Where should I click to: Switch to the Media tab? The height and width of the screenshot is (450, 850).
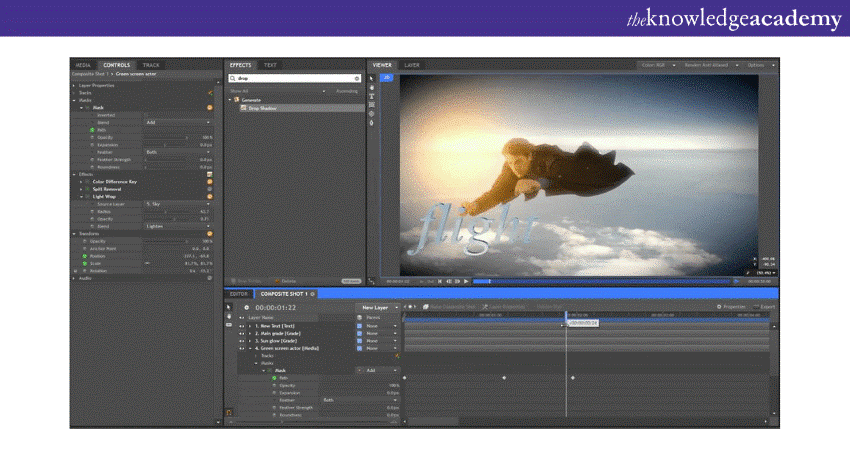pyautogui.click(x=83, y=65)
